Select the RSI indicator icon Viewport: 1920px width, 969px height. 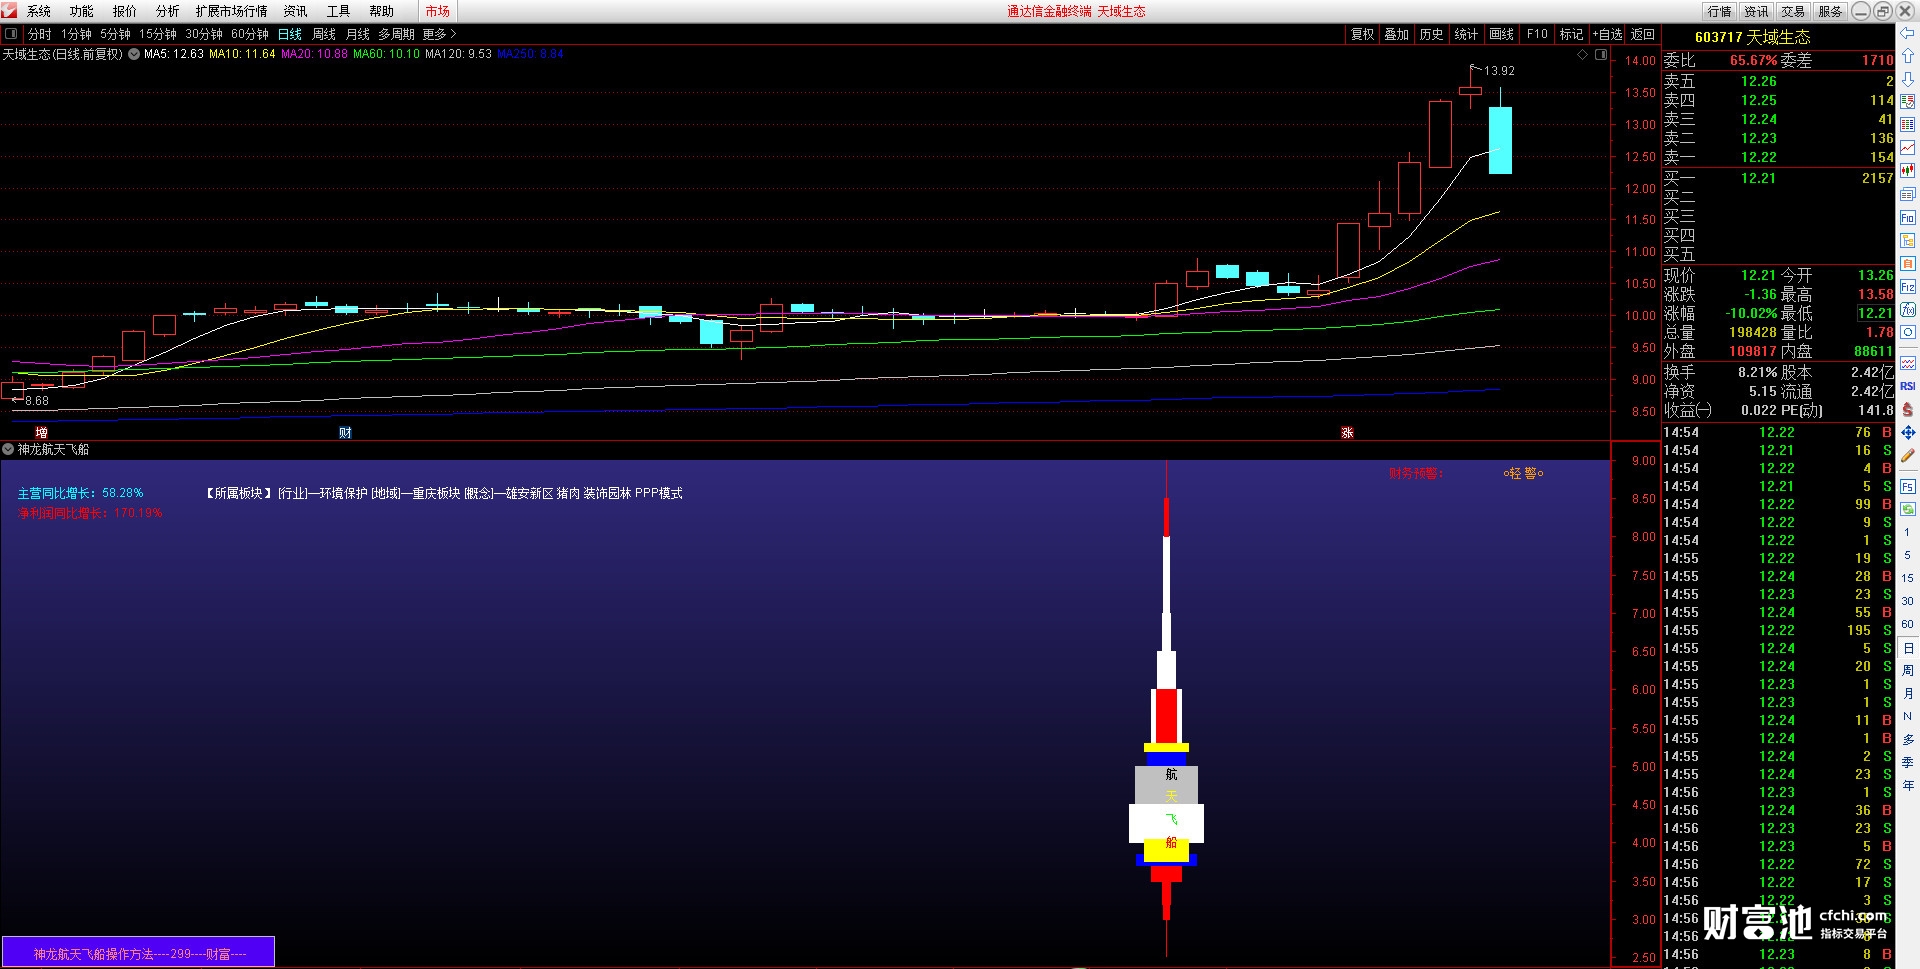(x=1908, y=386)
